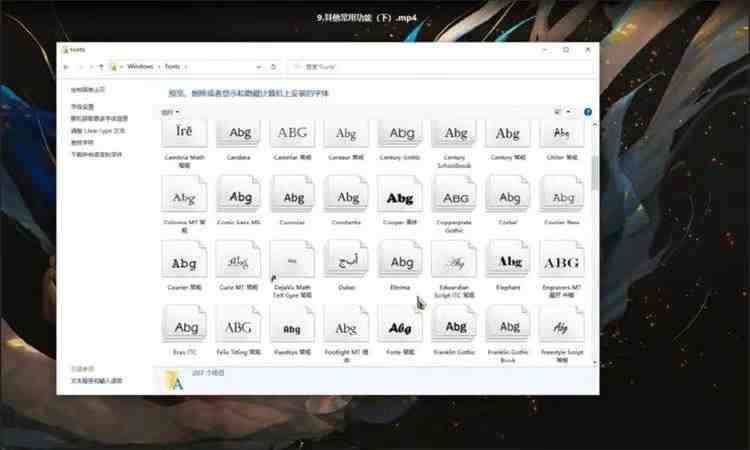This screenshot has width=750, height=450.
Task: Open the Franklin Gothic font family
Action: coord(455,328)
